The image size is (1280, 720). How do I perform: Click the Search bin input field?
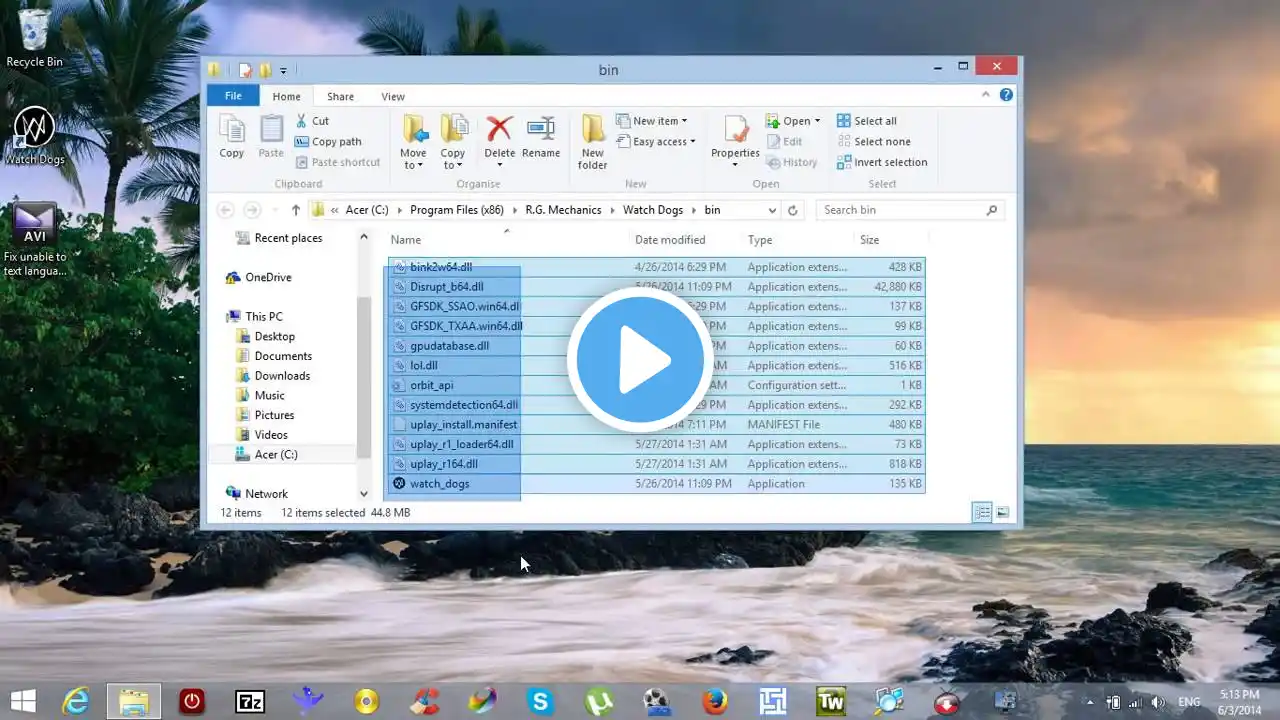[900, 210]
